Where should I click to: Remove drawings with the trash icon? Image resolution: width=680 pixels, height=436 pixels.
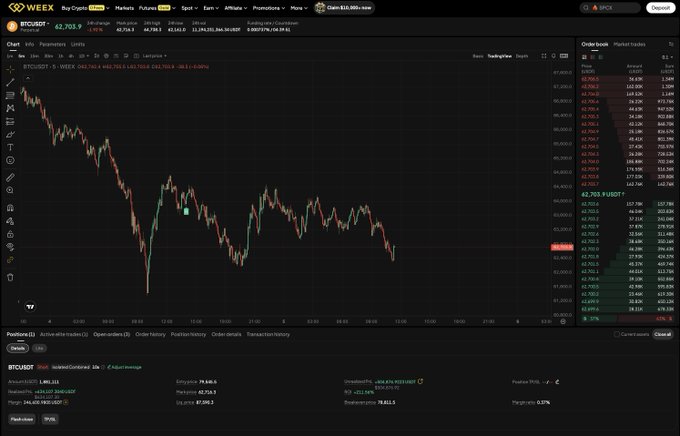coord(10,277)
